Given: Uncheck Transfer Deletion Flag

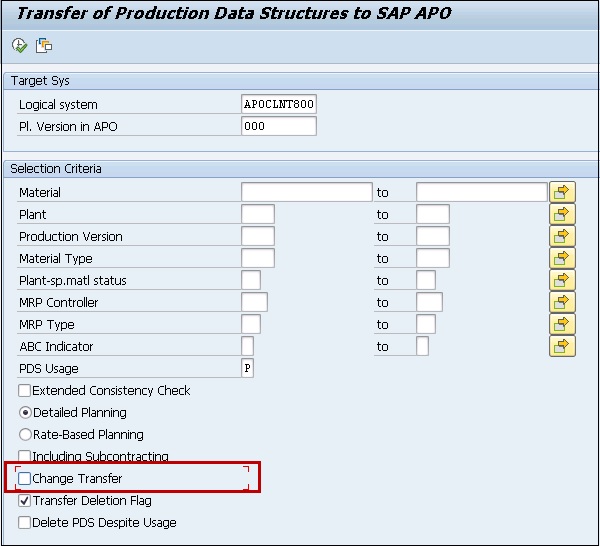Looking at the screenshot, I should click(25, 501).
